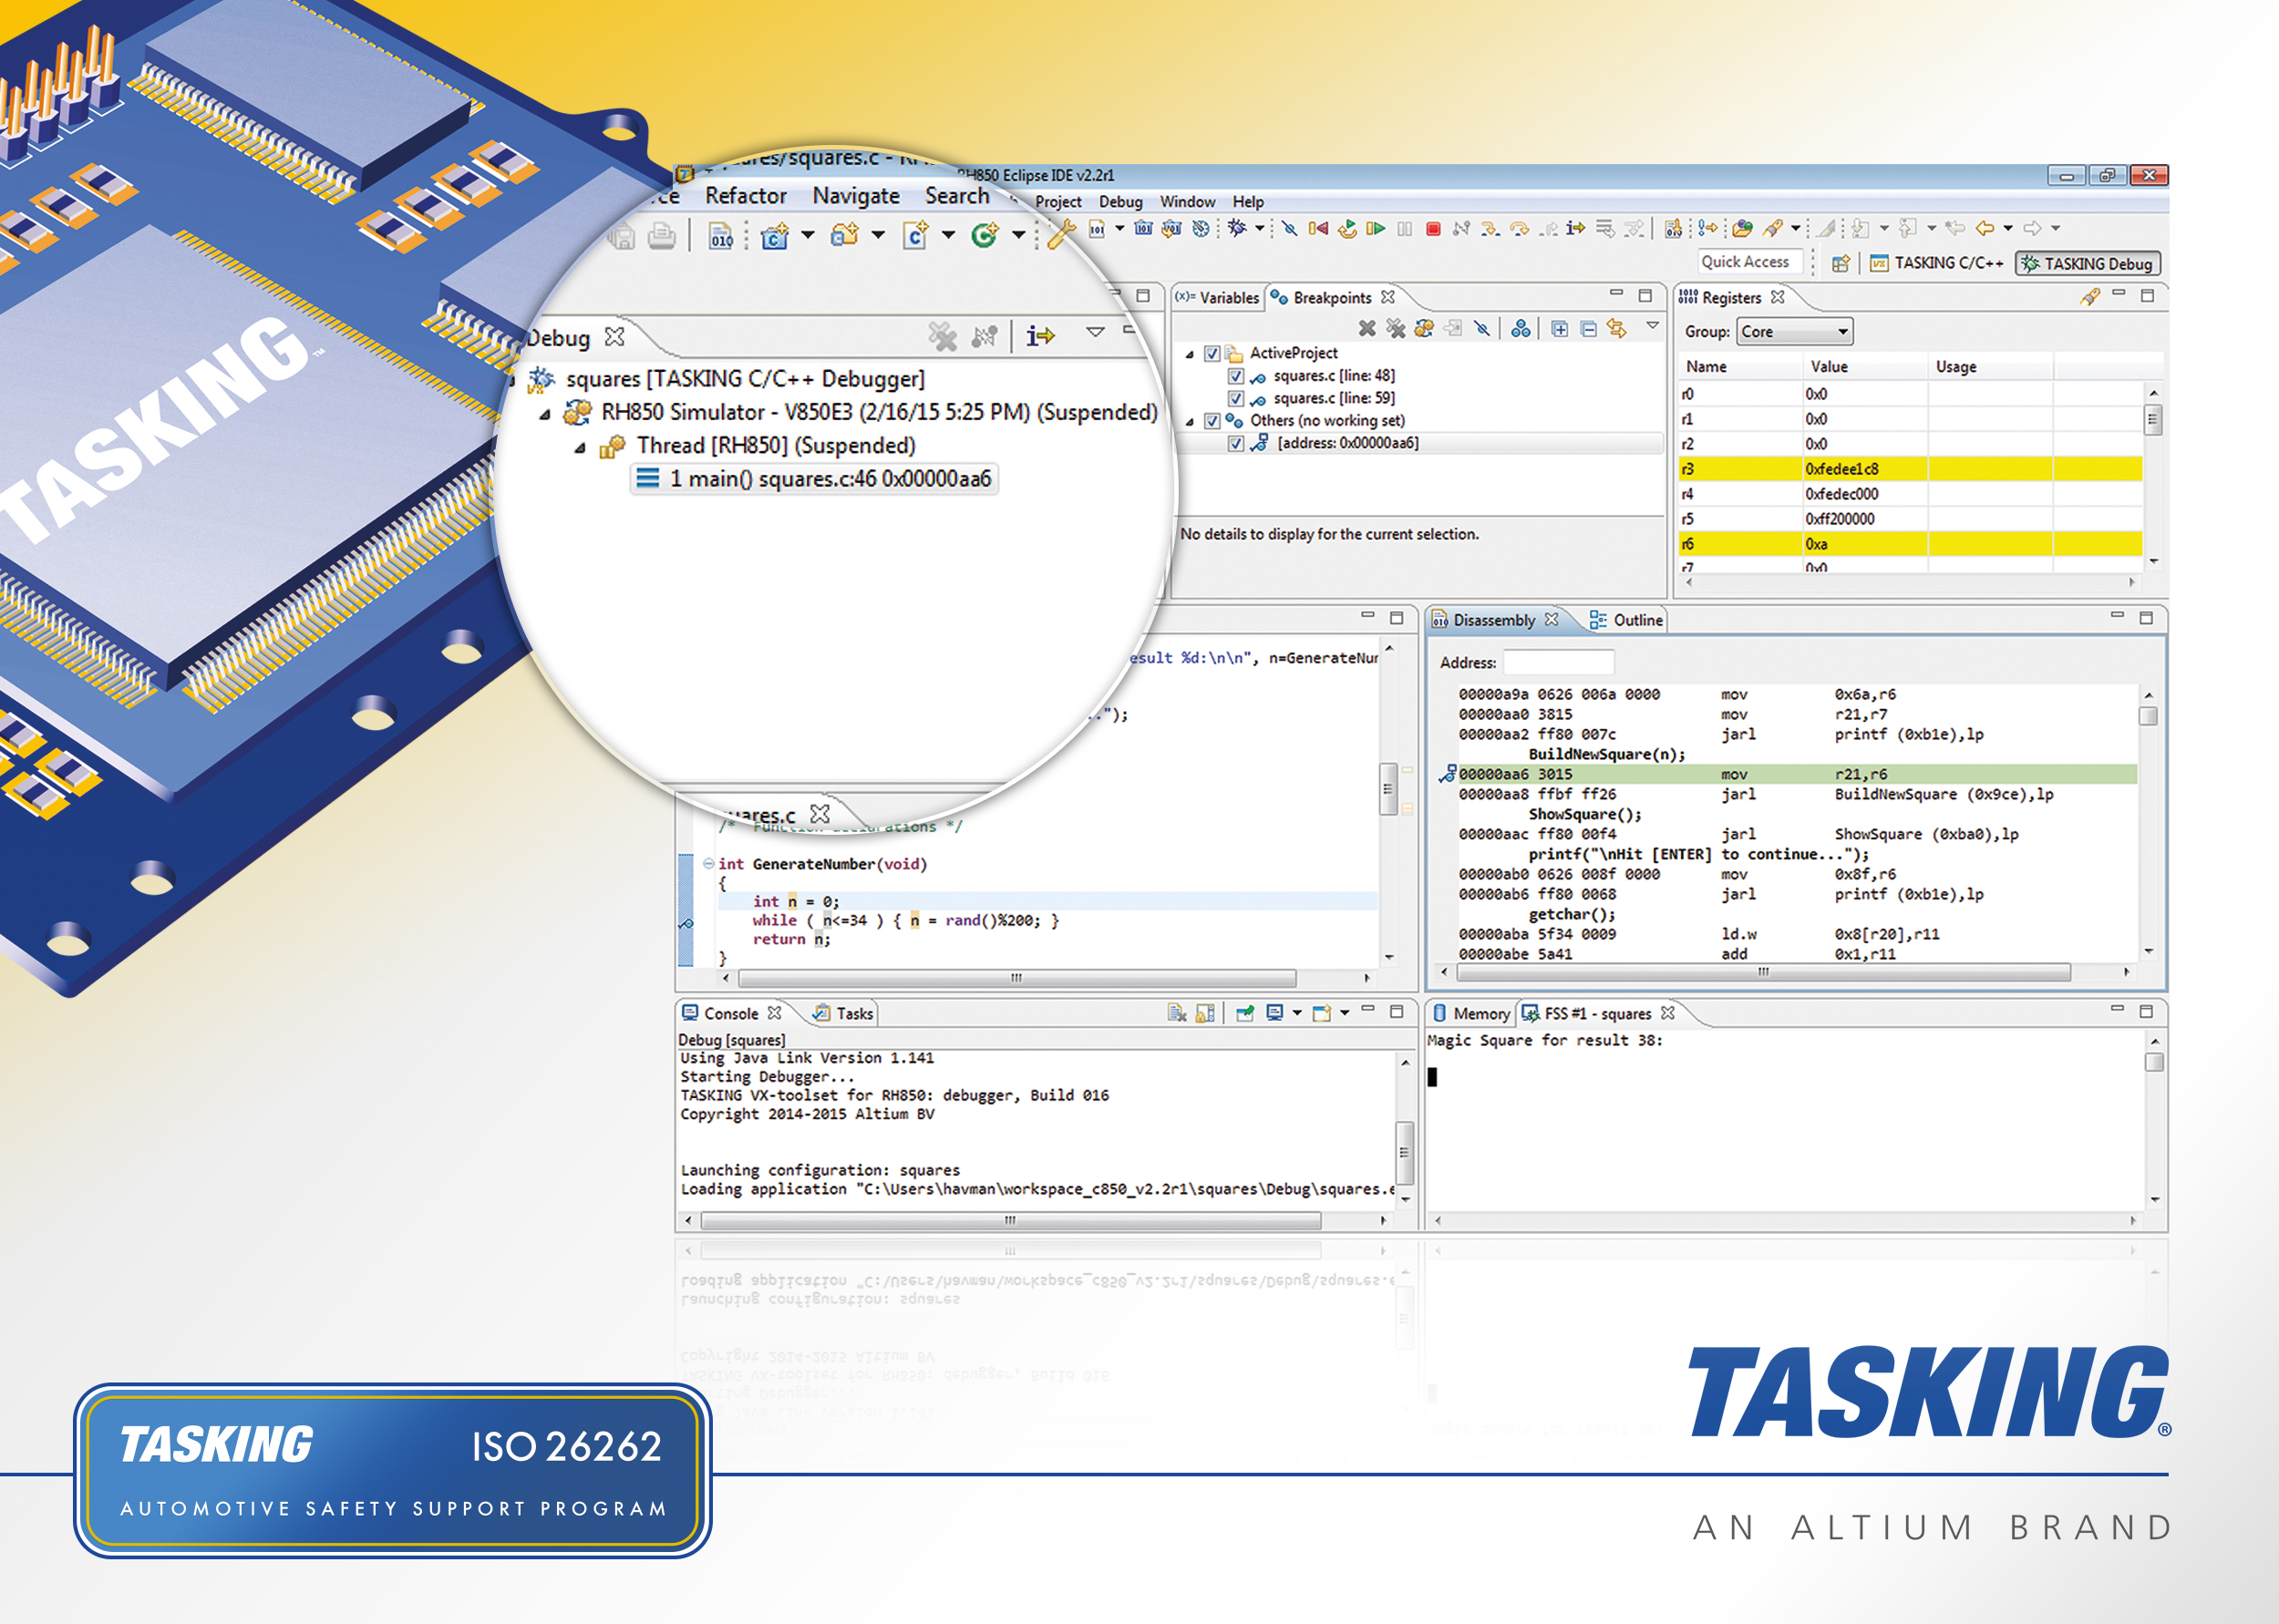Uncheck the squares.c line 59 breakpoint
Screen dimensions: 2279x1624
pyautogui.click(x=1236, y=398)
